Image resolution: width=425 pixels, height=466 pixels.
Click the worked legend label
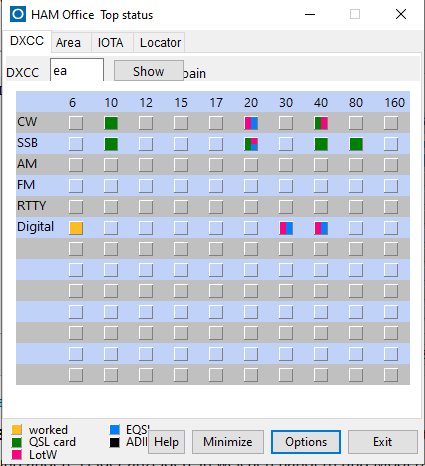tap(48, 430)
